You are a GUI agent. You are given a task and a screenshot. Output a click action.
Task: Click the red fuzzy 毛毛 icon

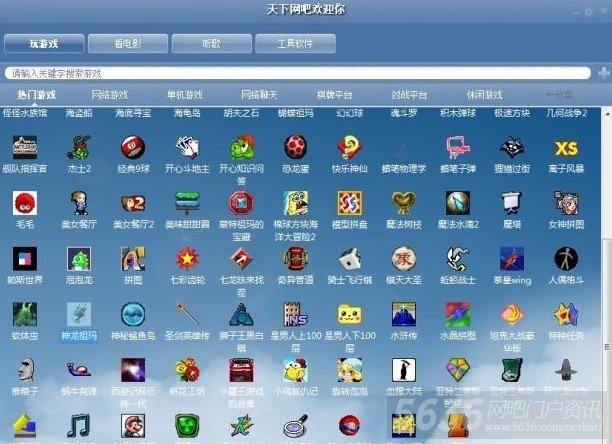25,203
